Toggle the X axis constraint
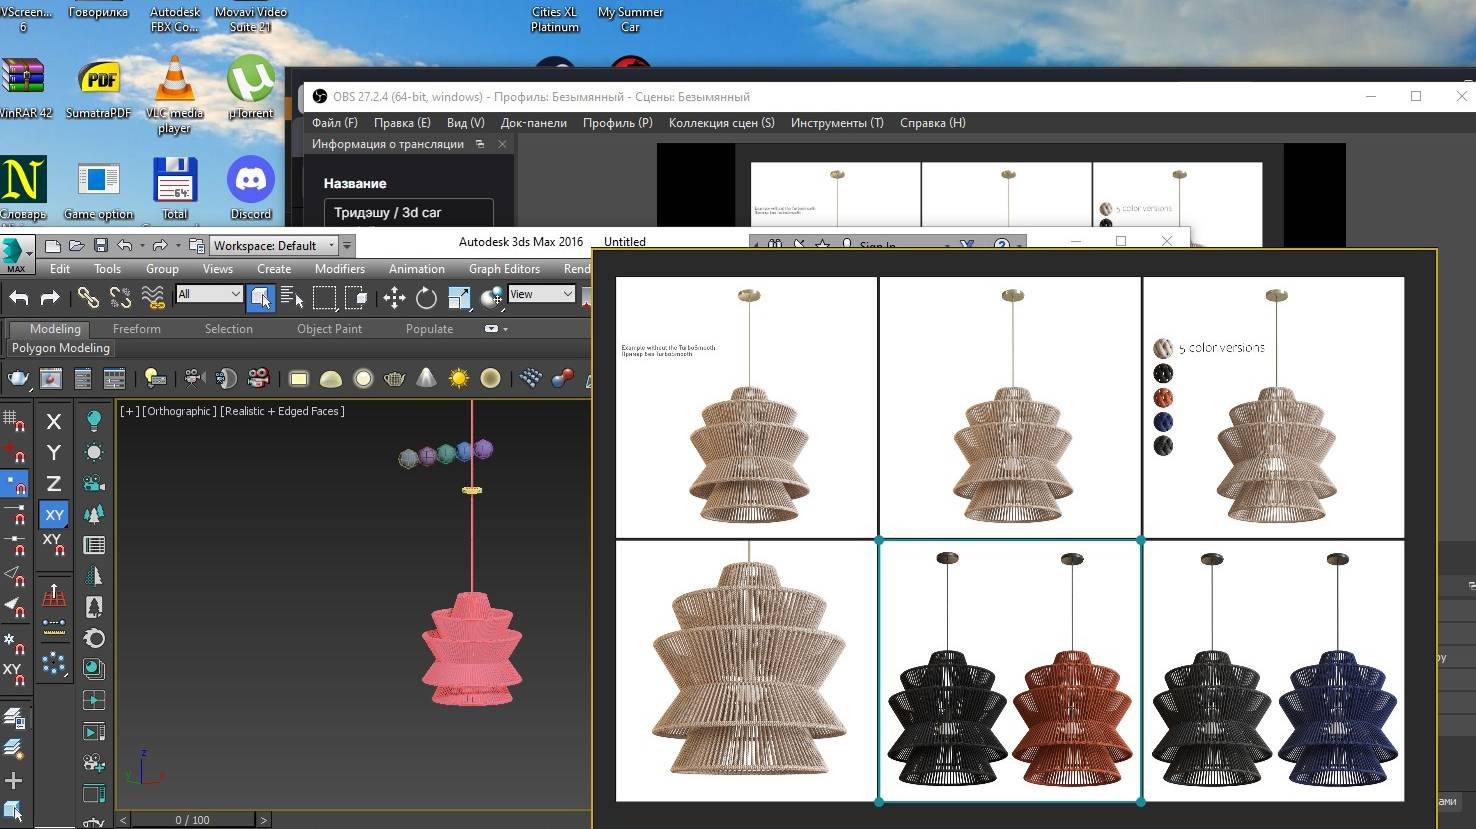The width and height of the screenshot is (1476, 829). (x=54, y=422)
